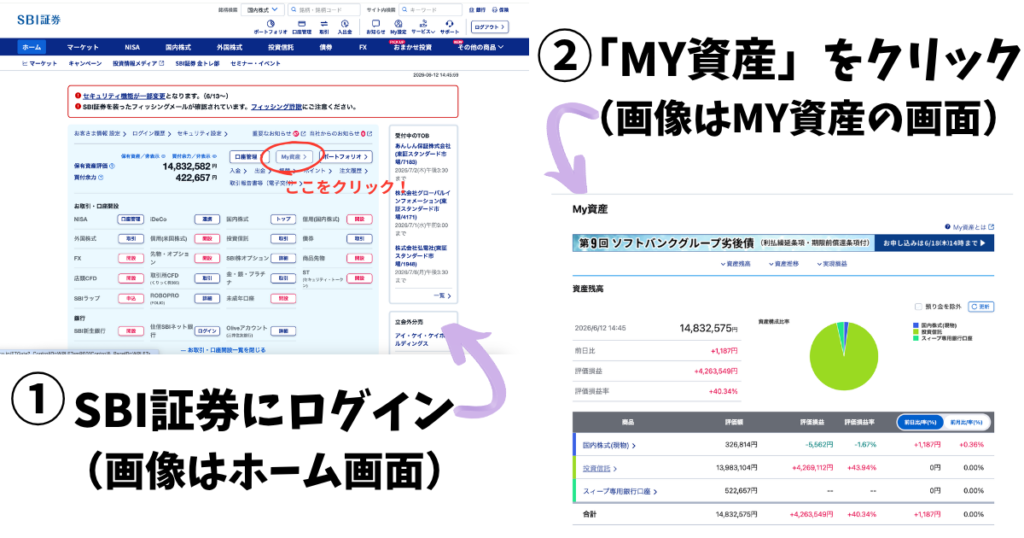1024x538 pixels.
Task: Jump to 実現損益 section anchor
Action: 832,264
